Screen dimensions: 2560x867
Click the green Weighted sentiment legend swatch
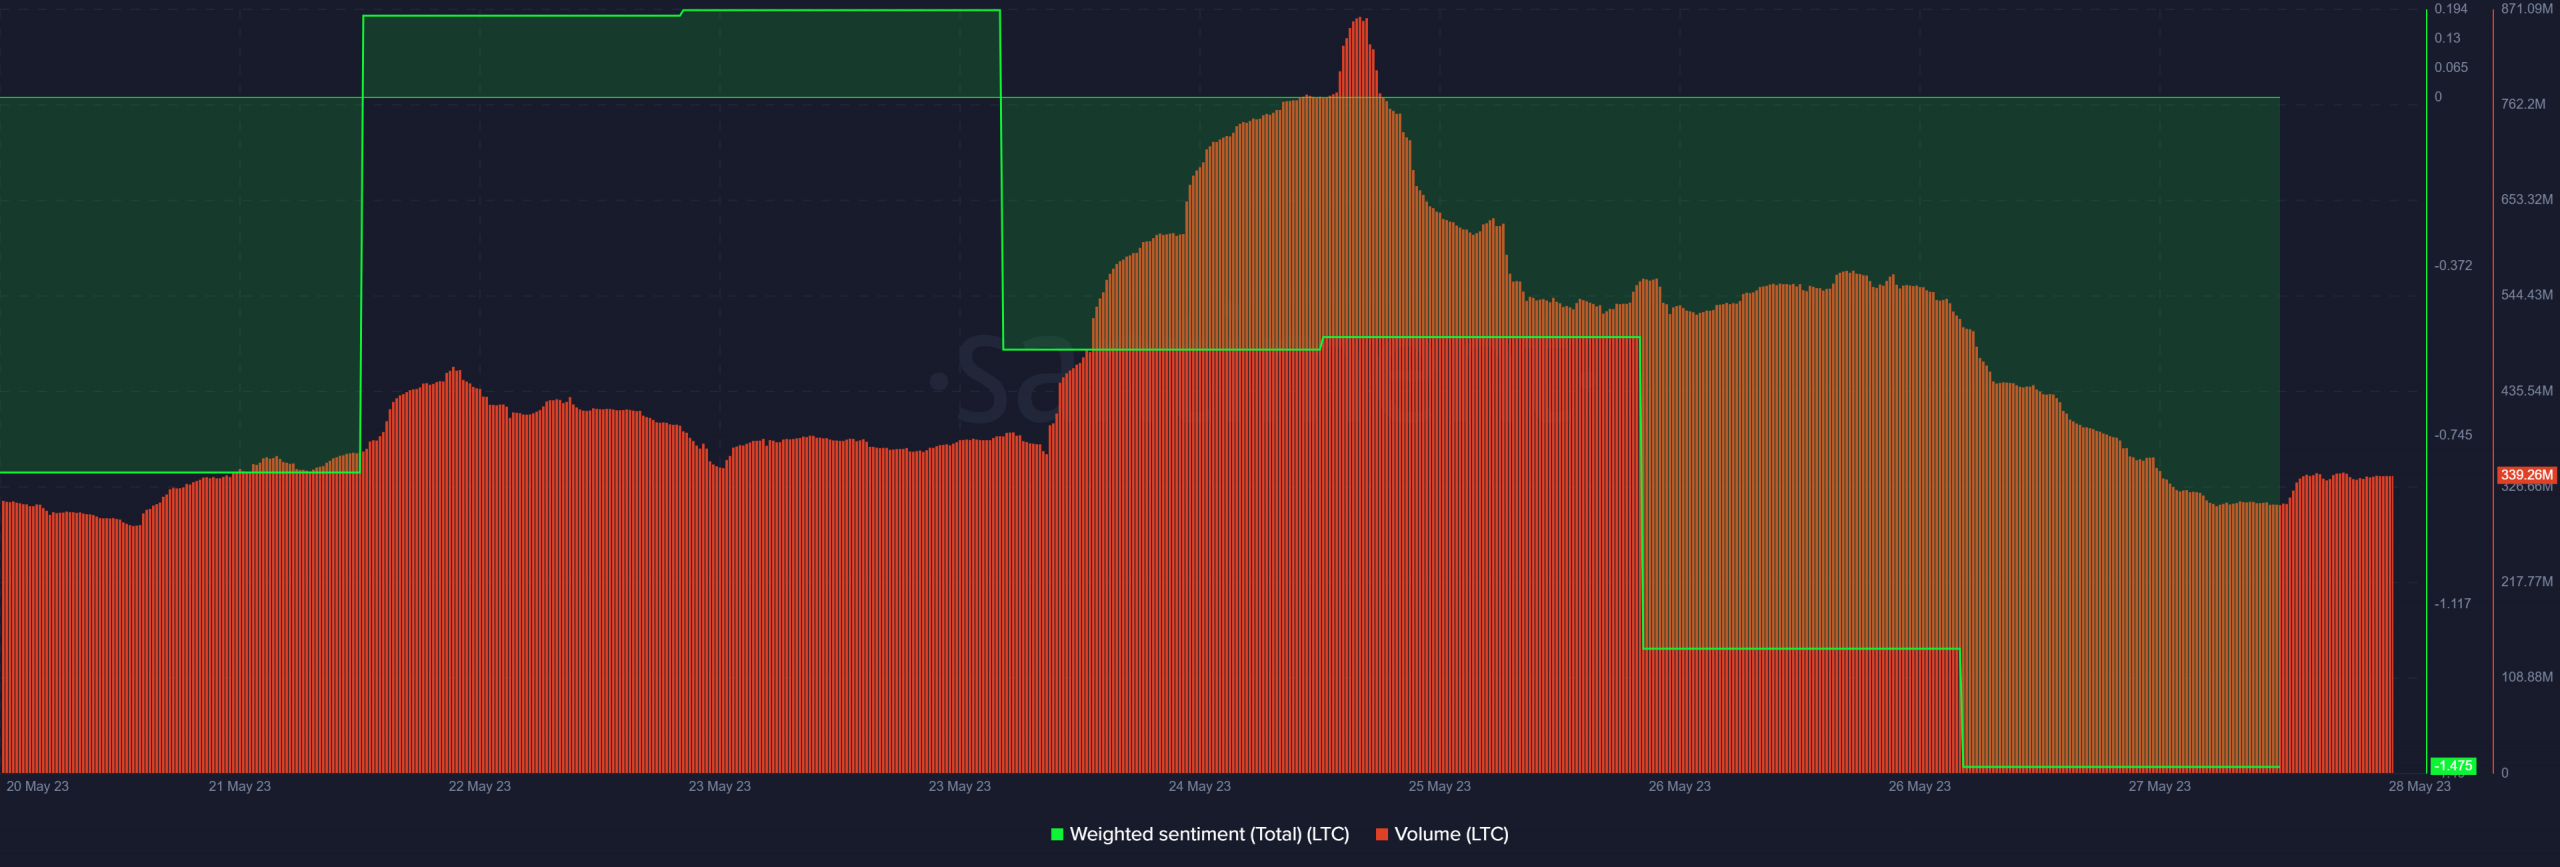coord(1057,834)
